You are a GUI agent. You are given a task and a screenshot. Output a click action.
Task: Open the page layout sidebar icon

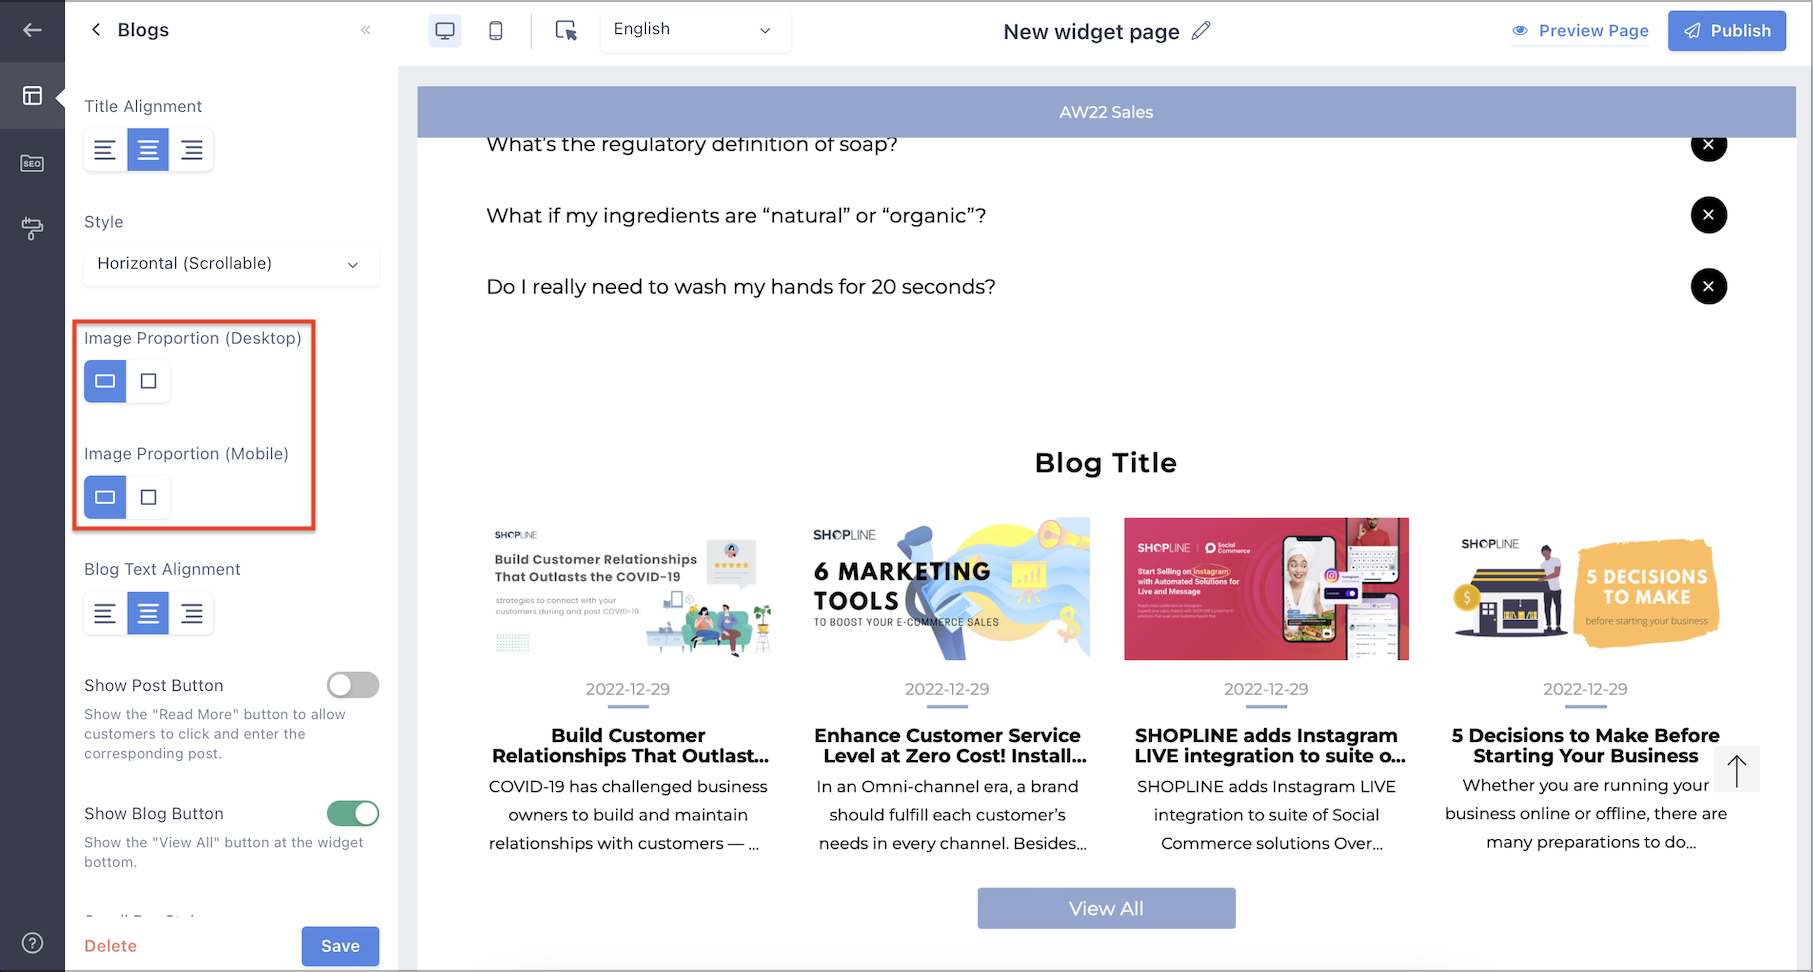coord(32,96)
